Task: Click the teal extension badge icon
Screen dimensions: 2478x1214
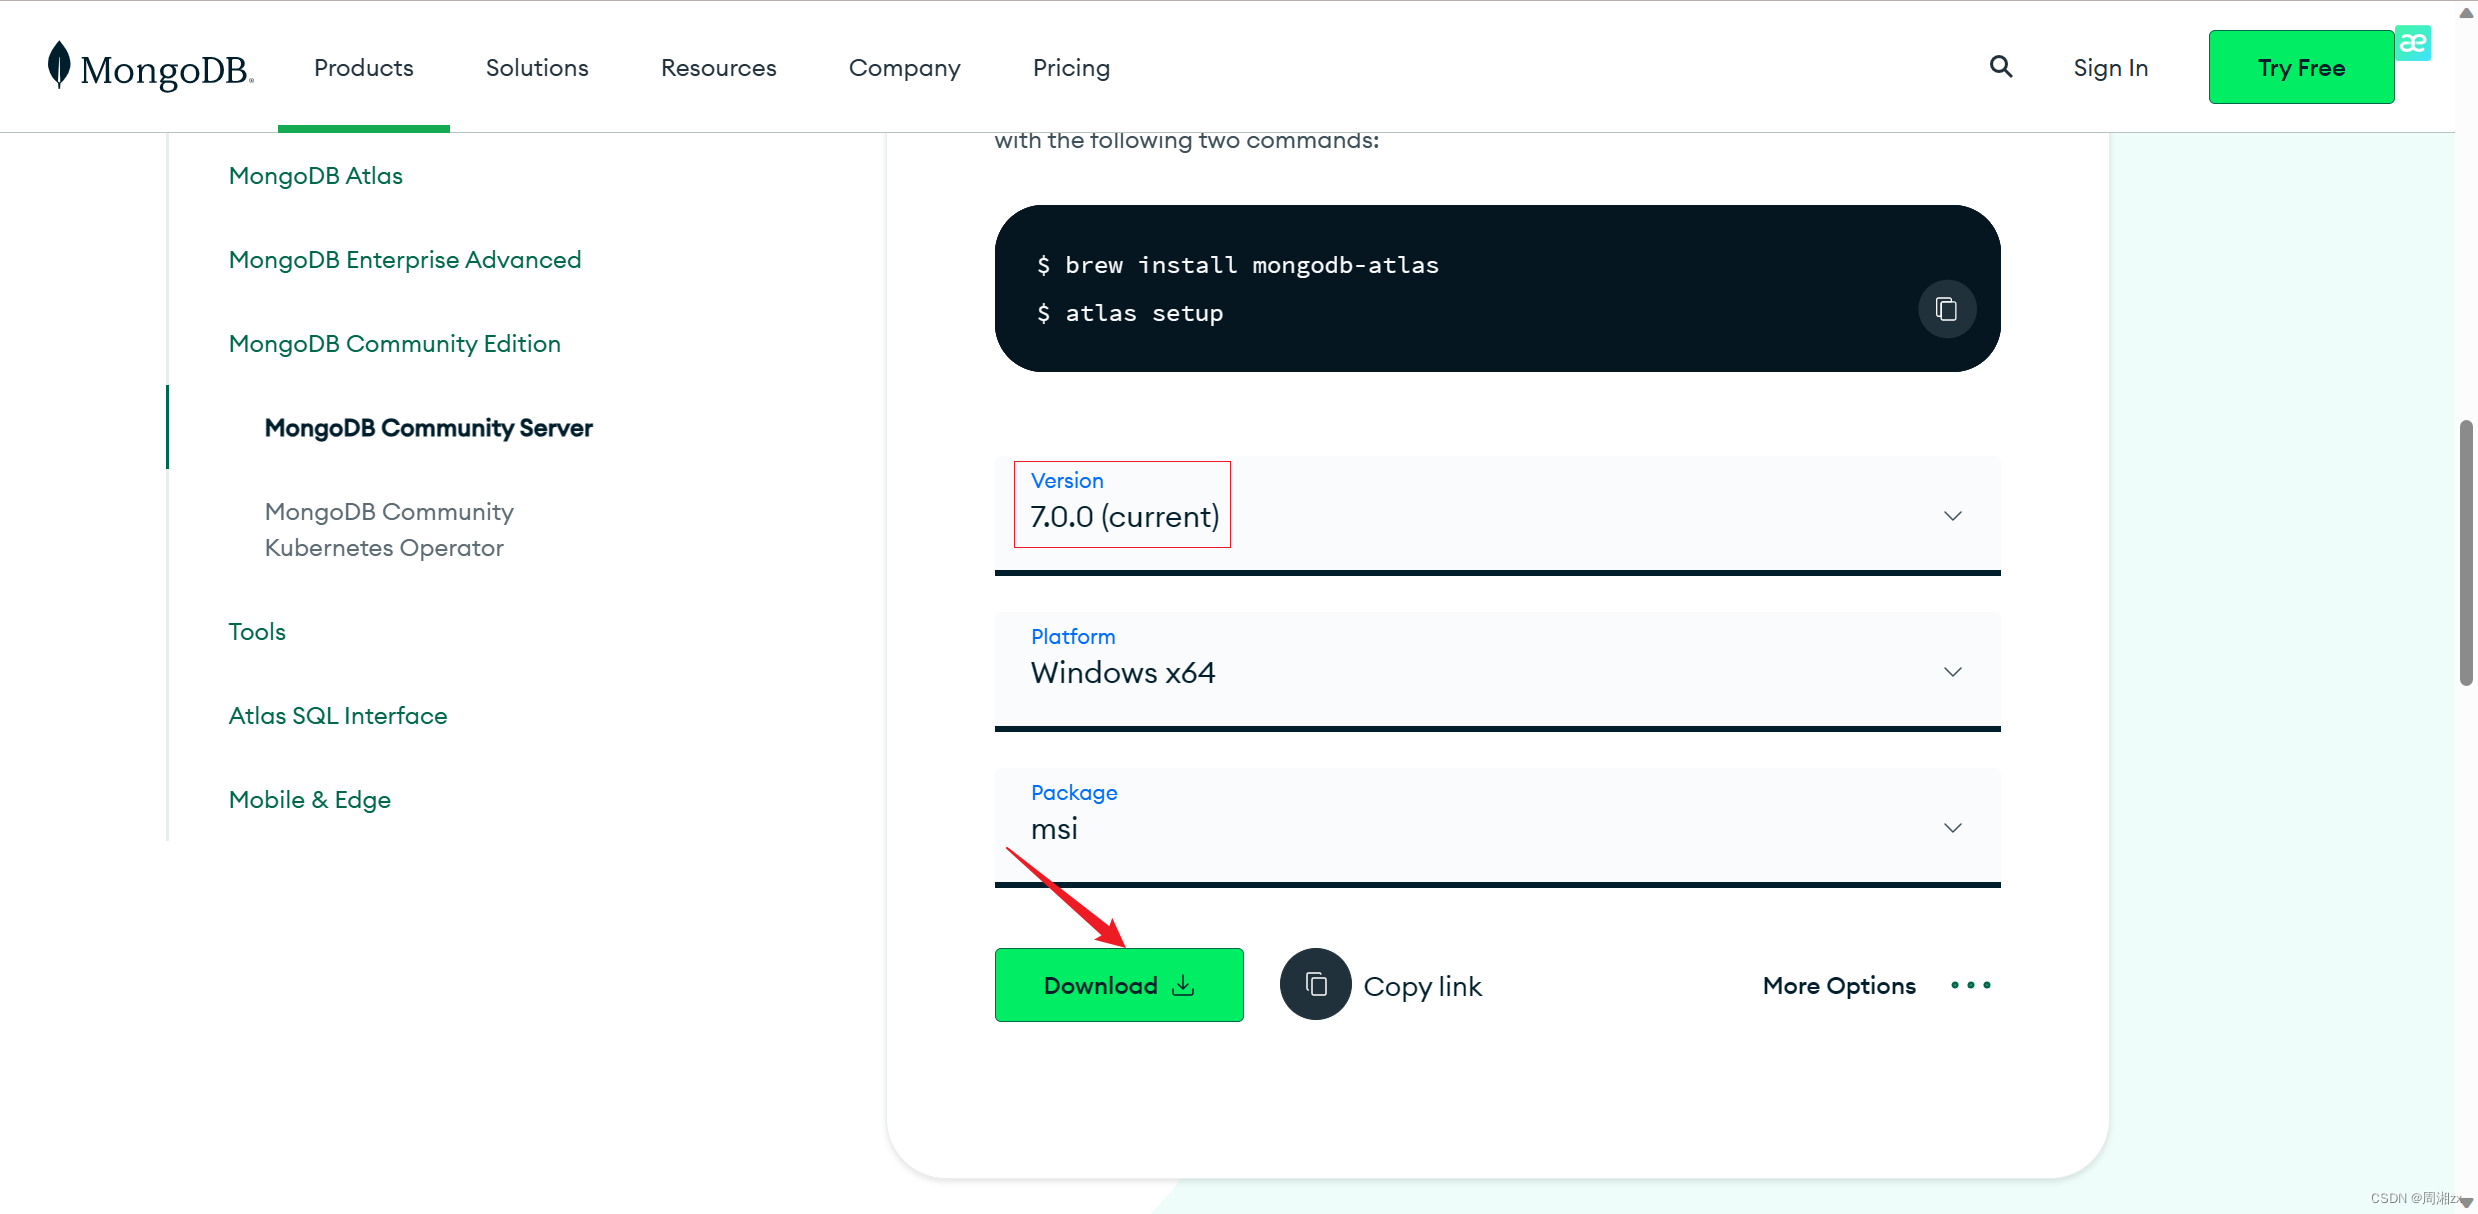Action: pos(2413,43)
